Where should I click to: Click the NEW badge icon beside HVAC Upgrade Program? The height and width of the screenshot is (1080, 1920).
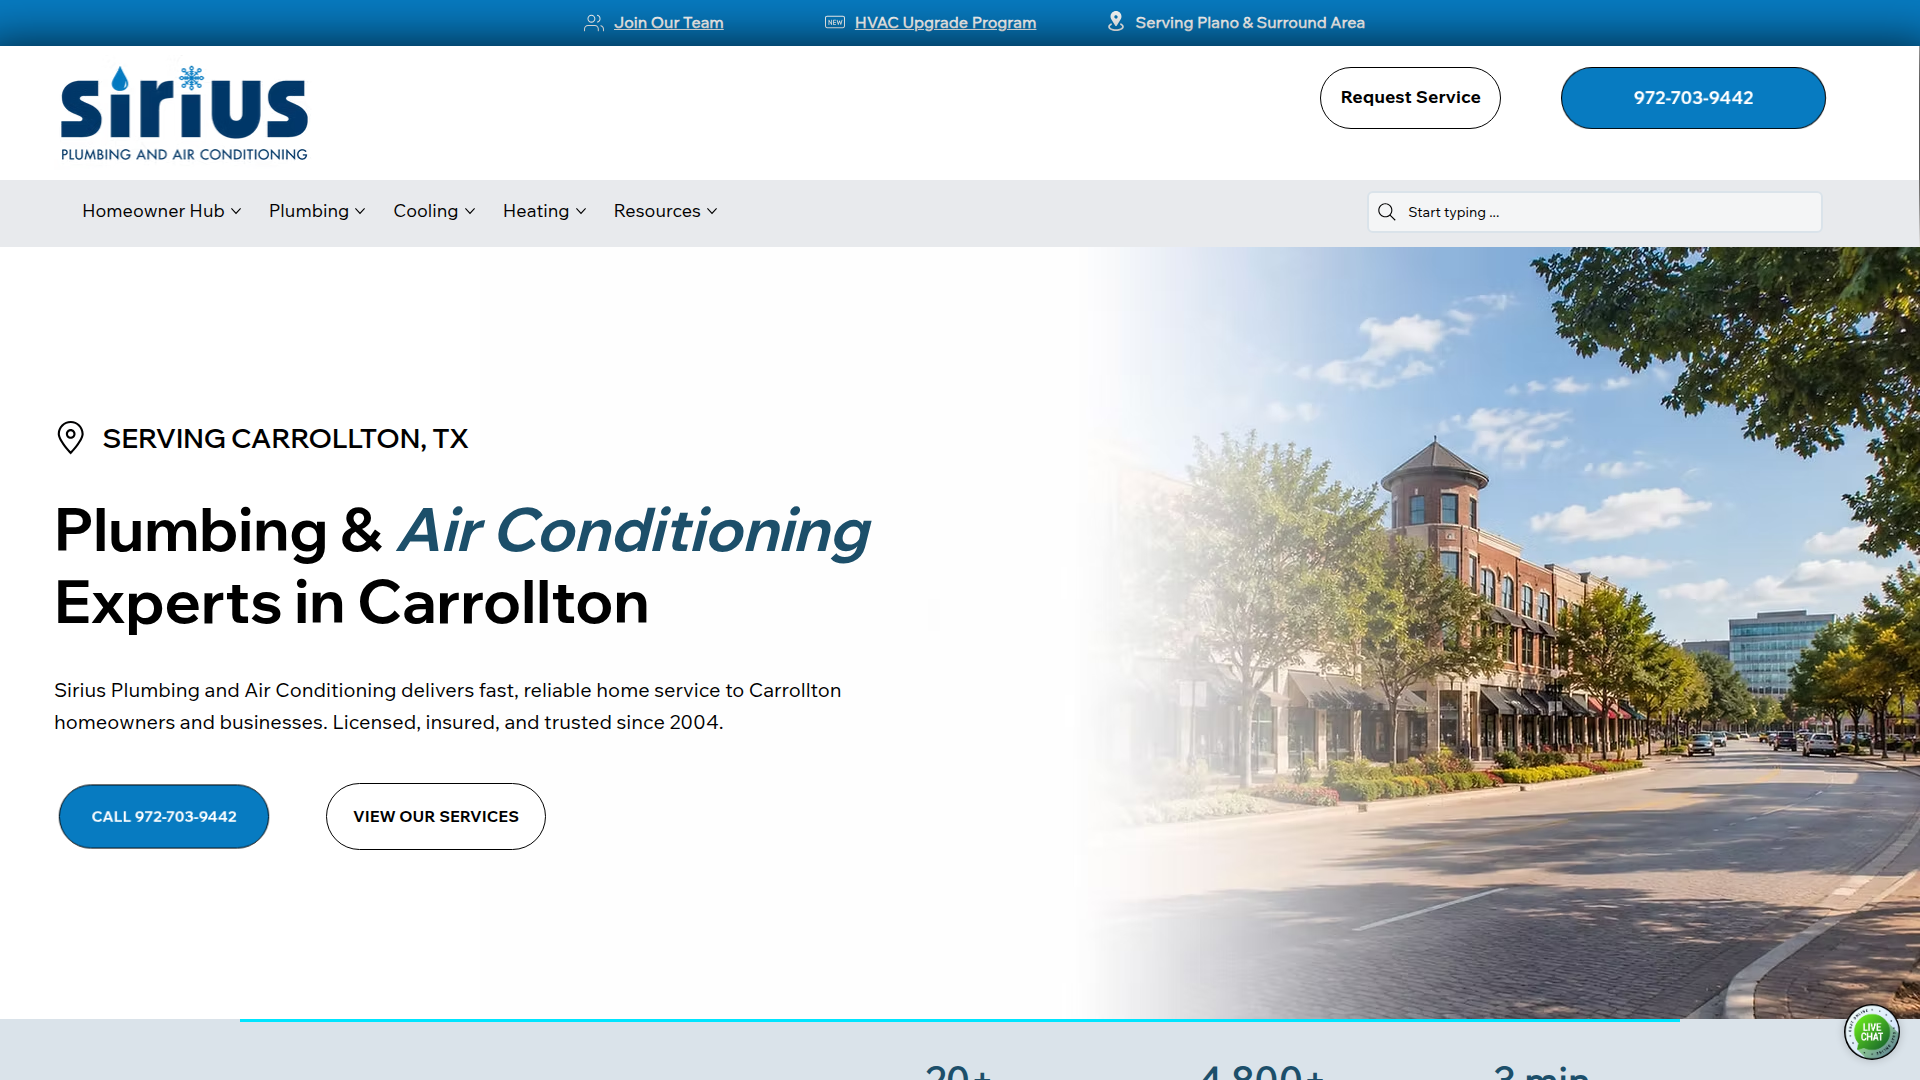click(835, 22)
